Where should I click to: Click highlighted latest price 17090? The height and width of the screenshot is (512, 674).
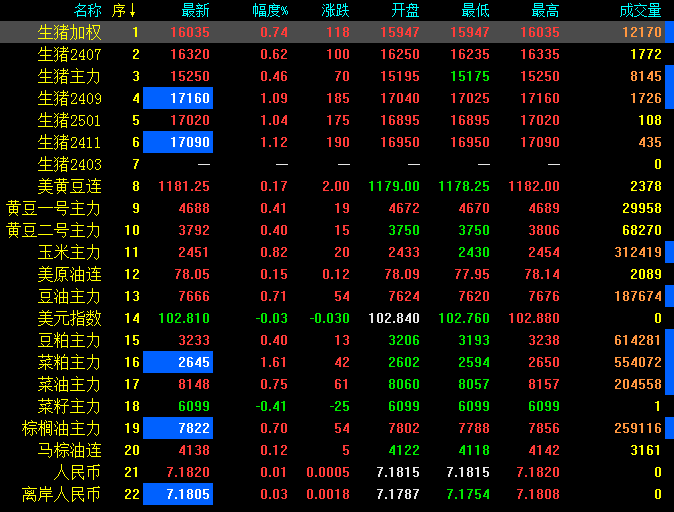pyautogui.click(x=178, y=142)
